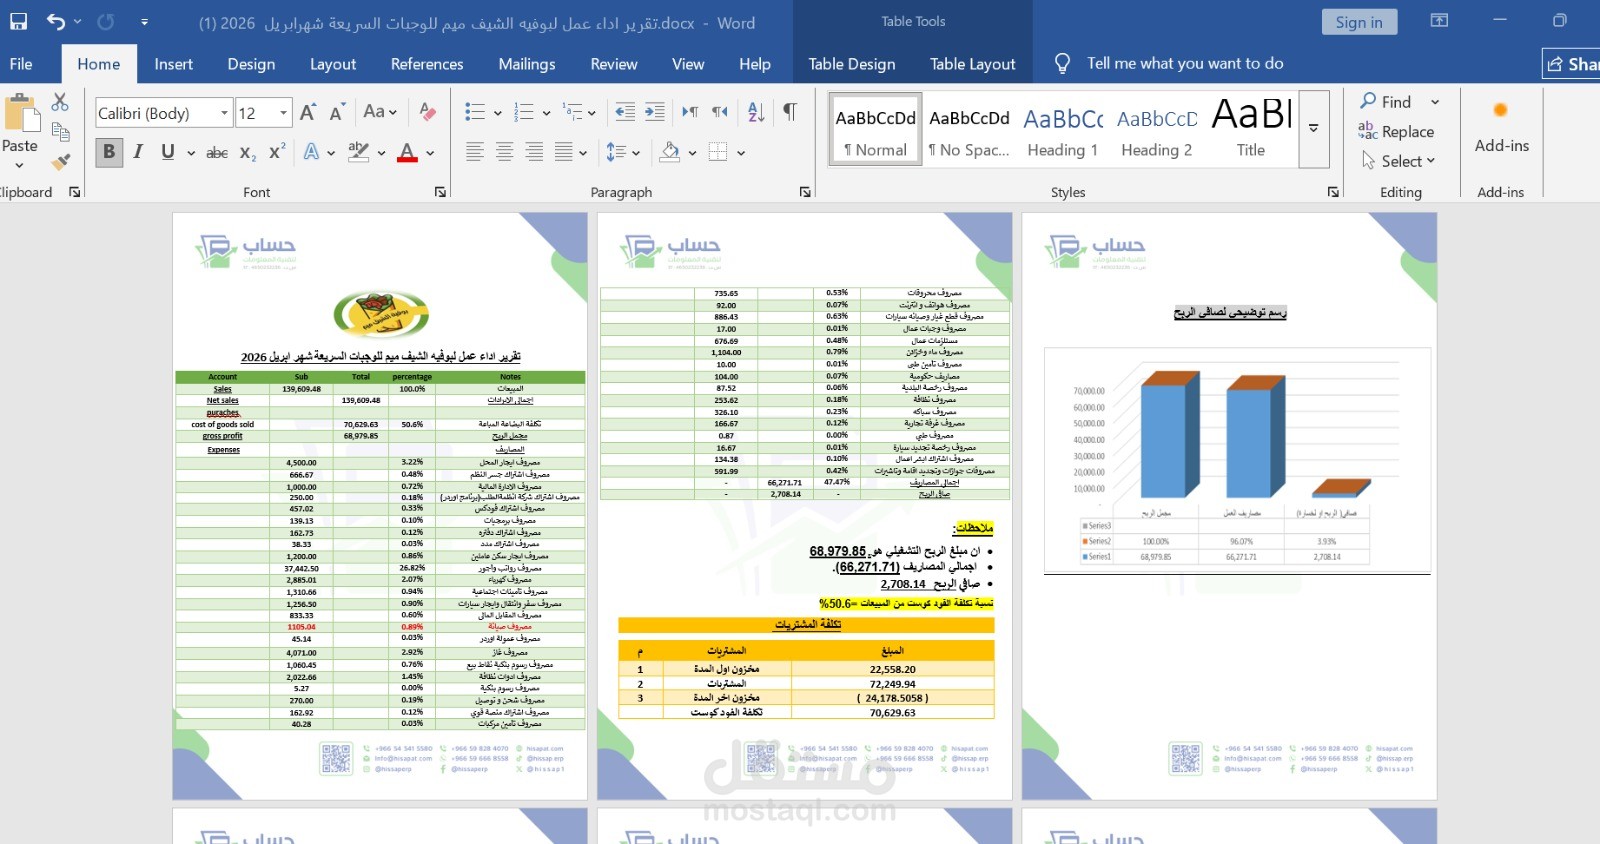1600x844 pixels.
Task: Set right-to-left text direction
Action: point(720,112)
